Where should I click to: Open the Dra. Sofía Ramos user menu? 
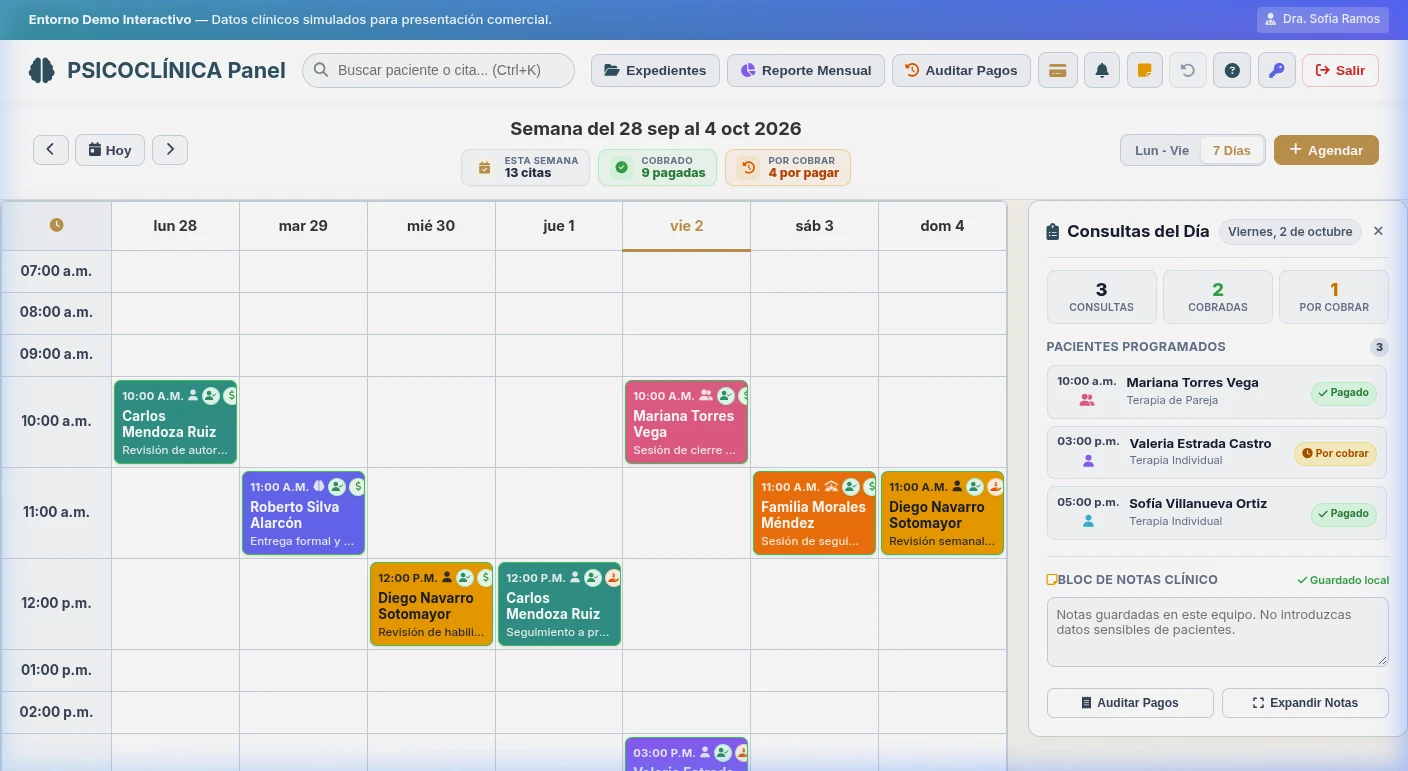pyautogui.click(x=1323, y=19)
